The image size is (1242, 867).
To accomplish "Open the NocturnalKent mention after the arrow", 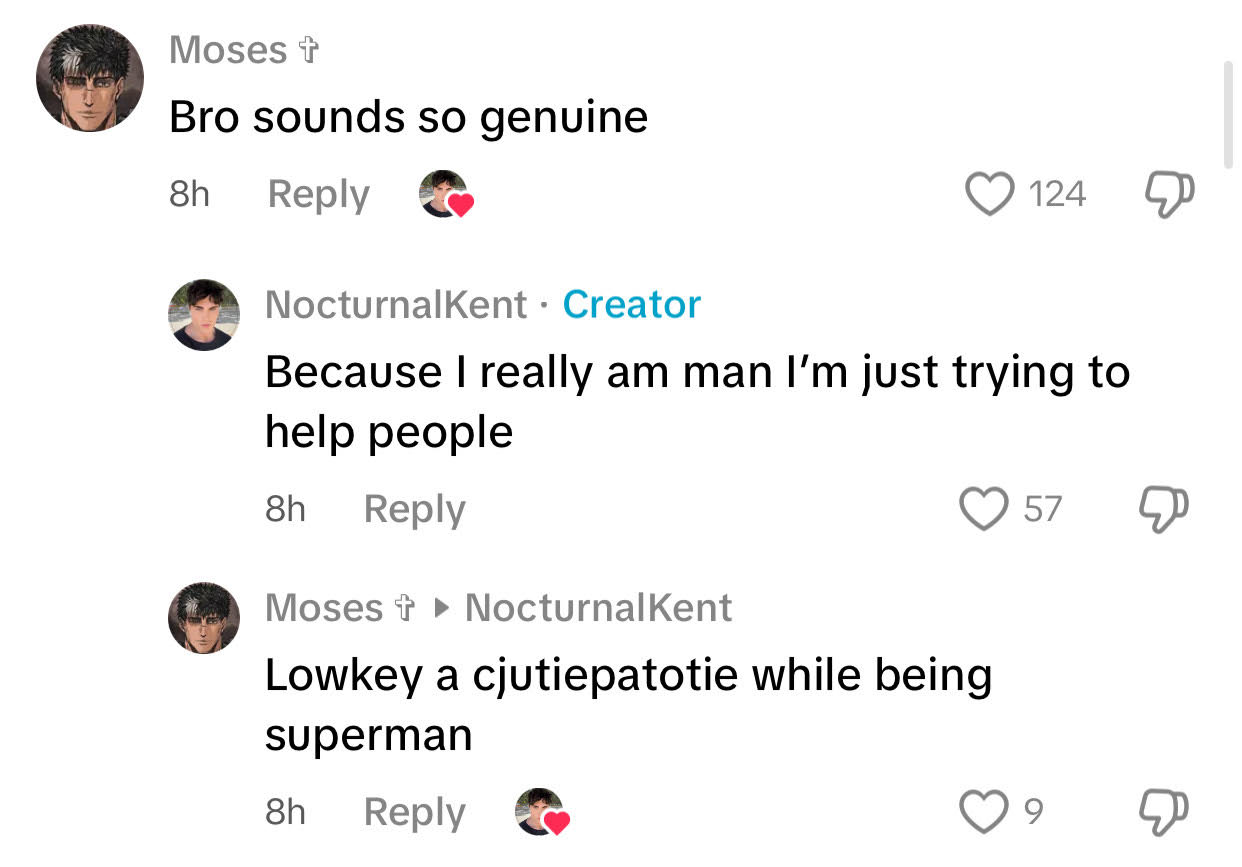I will [598, 607].
